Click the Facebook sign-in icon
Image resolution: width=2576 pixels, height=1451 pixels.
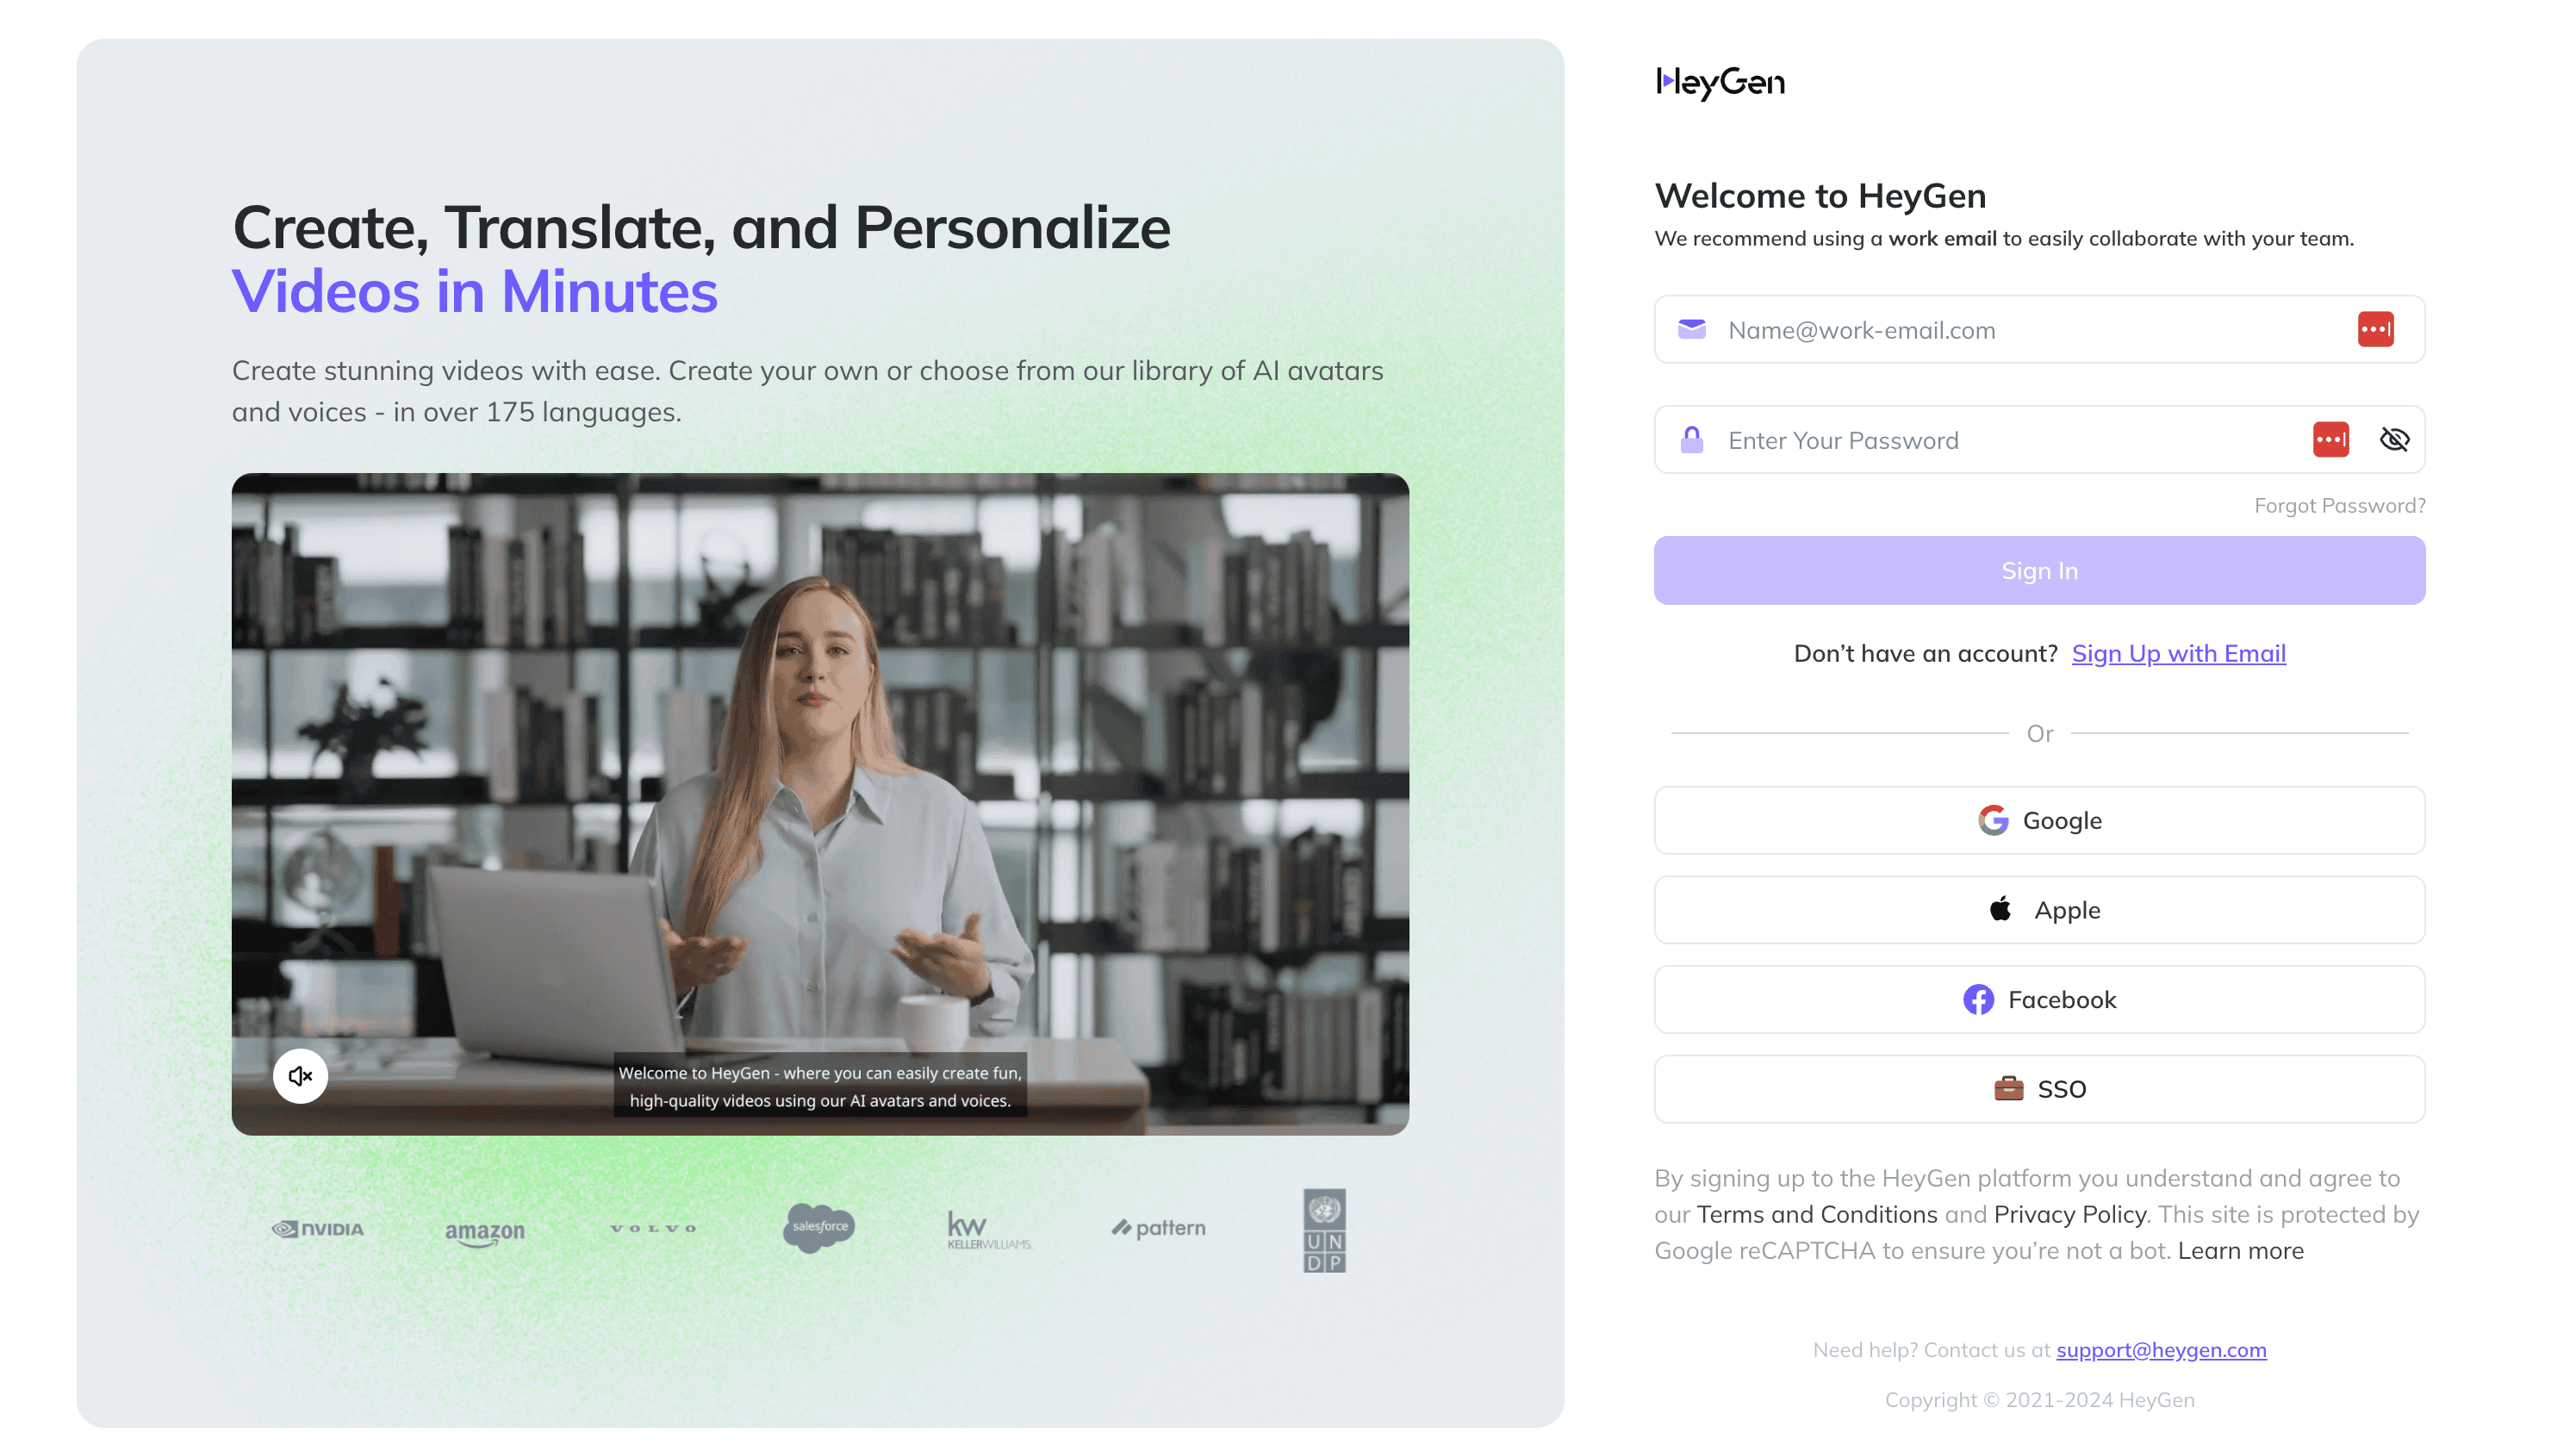click(1978, 1000)
